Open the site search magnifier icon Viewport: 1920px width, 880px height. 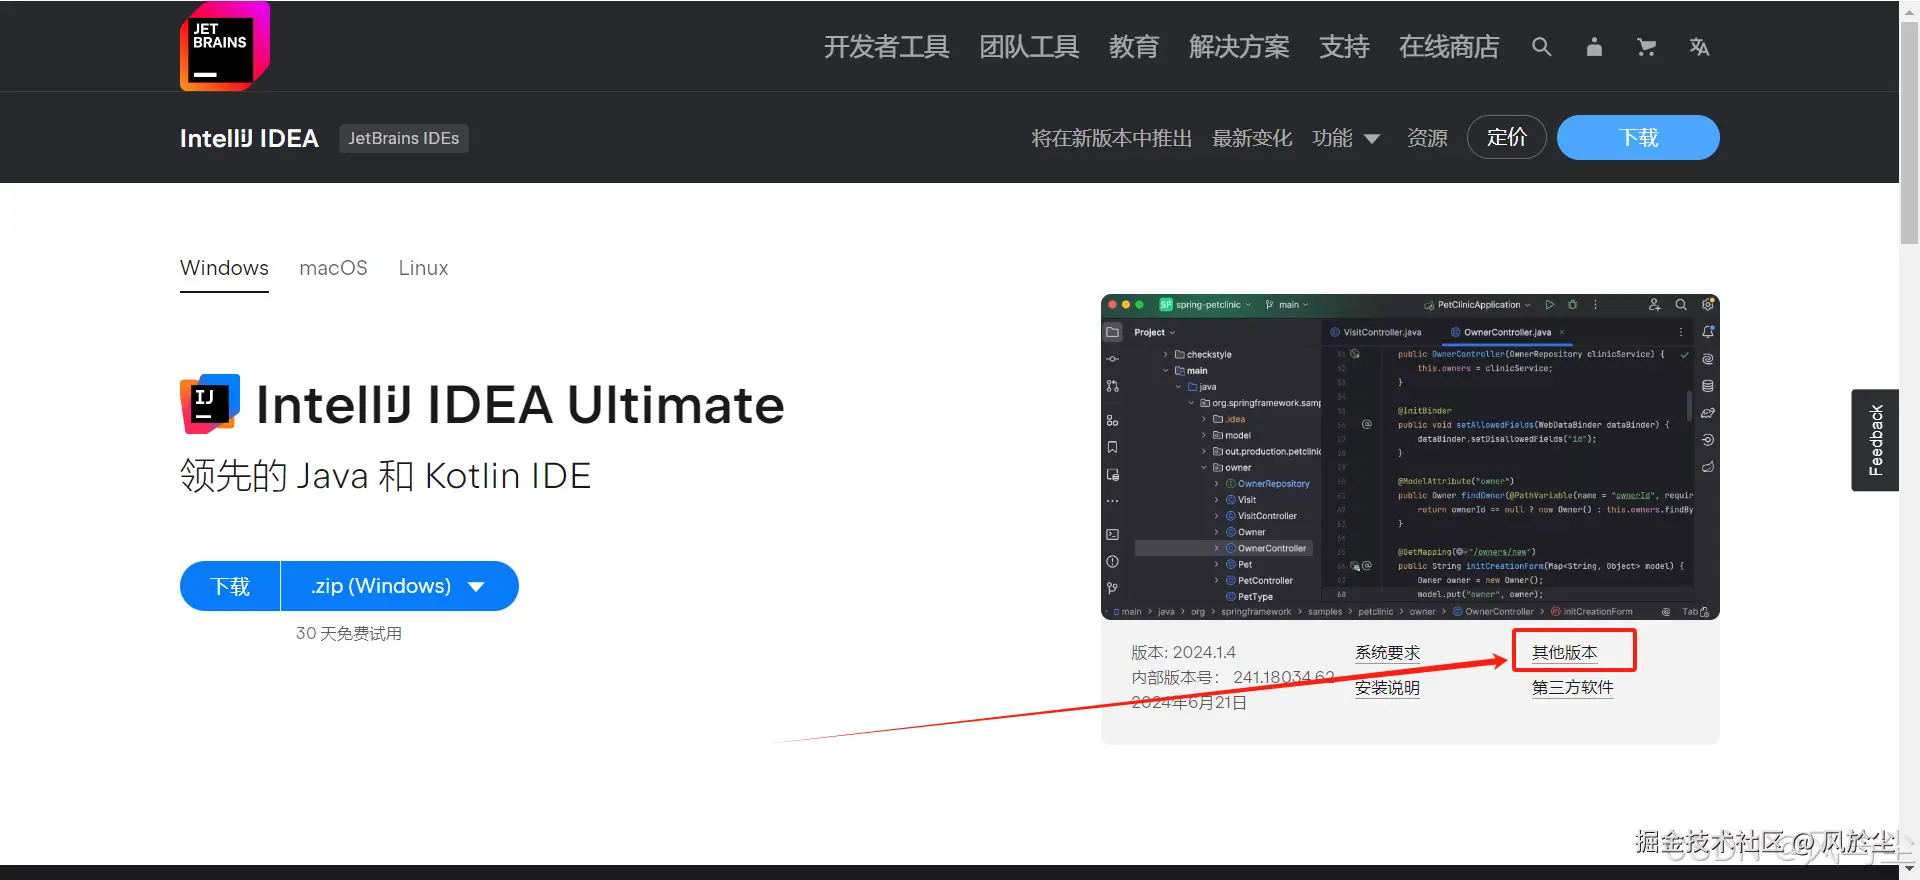click(1542, 47)
